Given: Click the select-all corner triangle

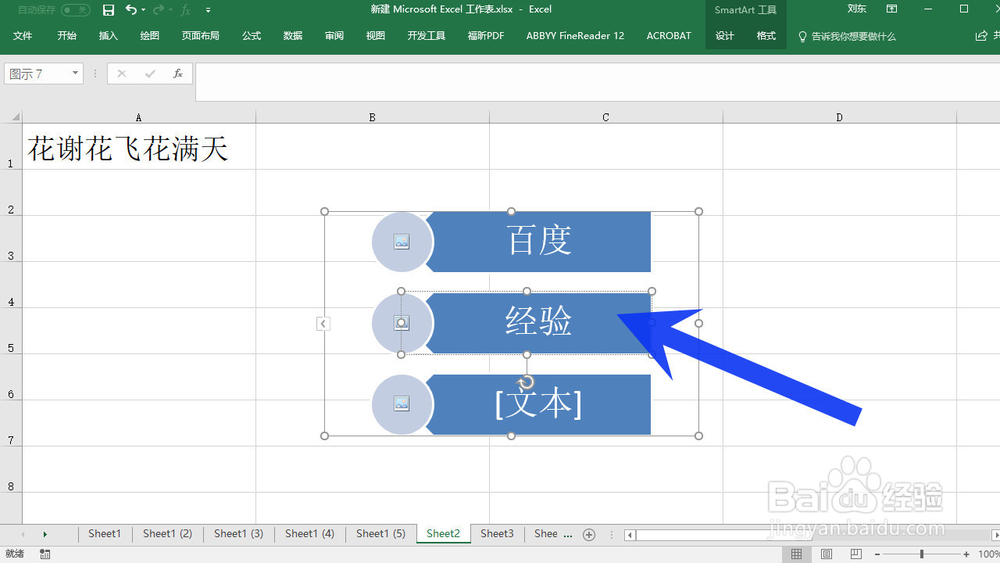Looking at the screenshot, I should pos(15,117).
